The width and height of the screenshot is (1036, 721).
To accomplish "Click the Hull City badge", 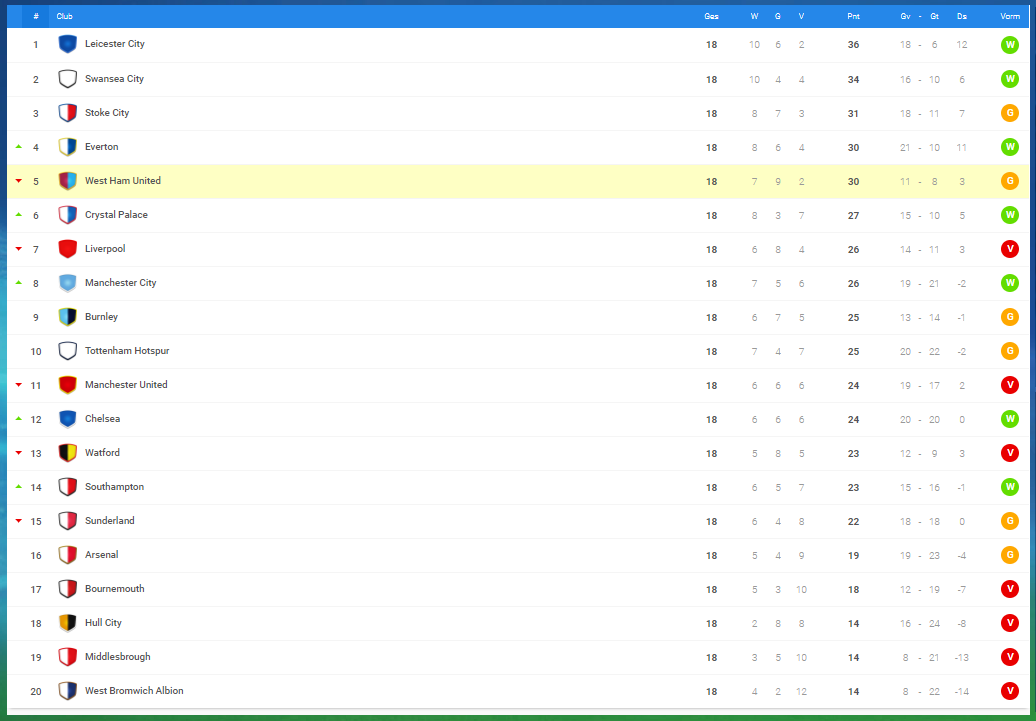I will click(x=67, y=623).
